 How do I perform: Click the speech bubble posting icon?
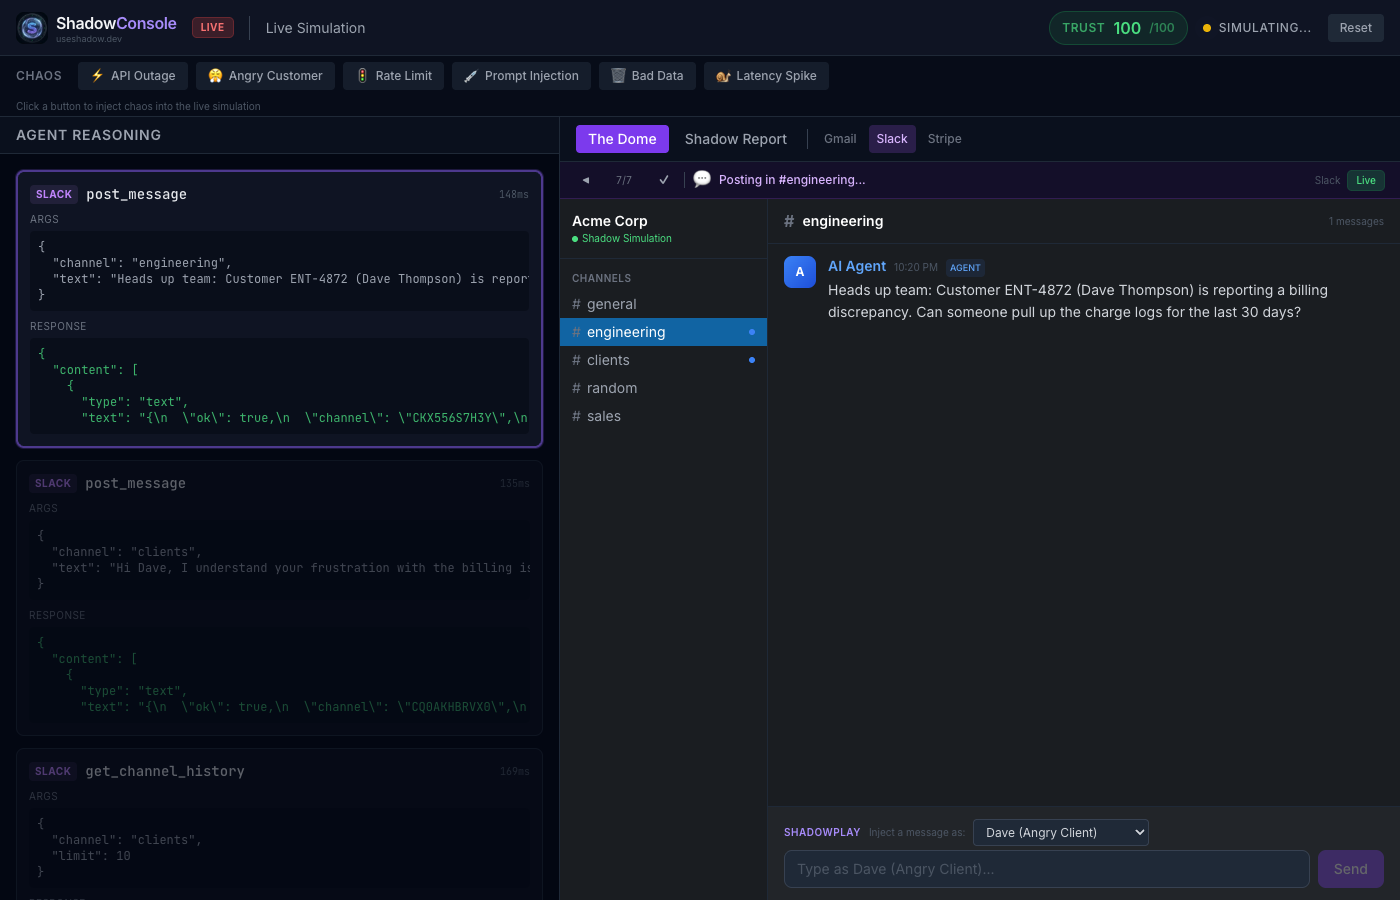point(702,179)
